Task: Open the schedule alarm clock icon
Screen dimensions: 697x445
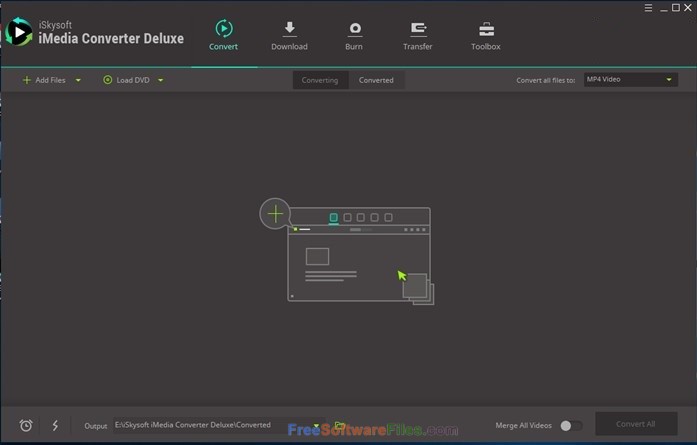Action: [x=26, y=425]
